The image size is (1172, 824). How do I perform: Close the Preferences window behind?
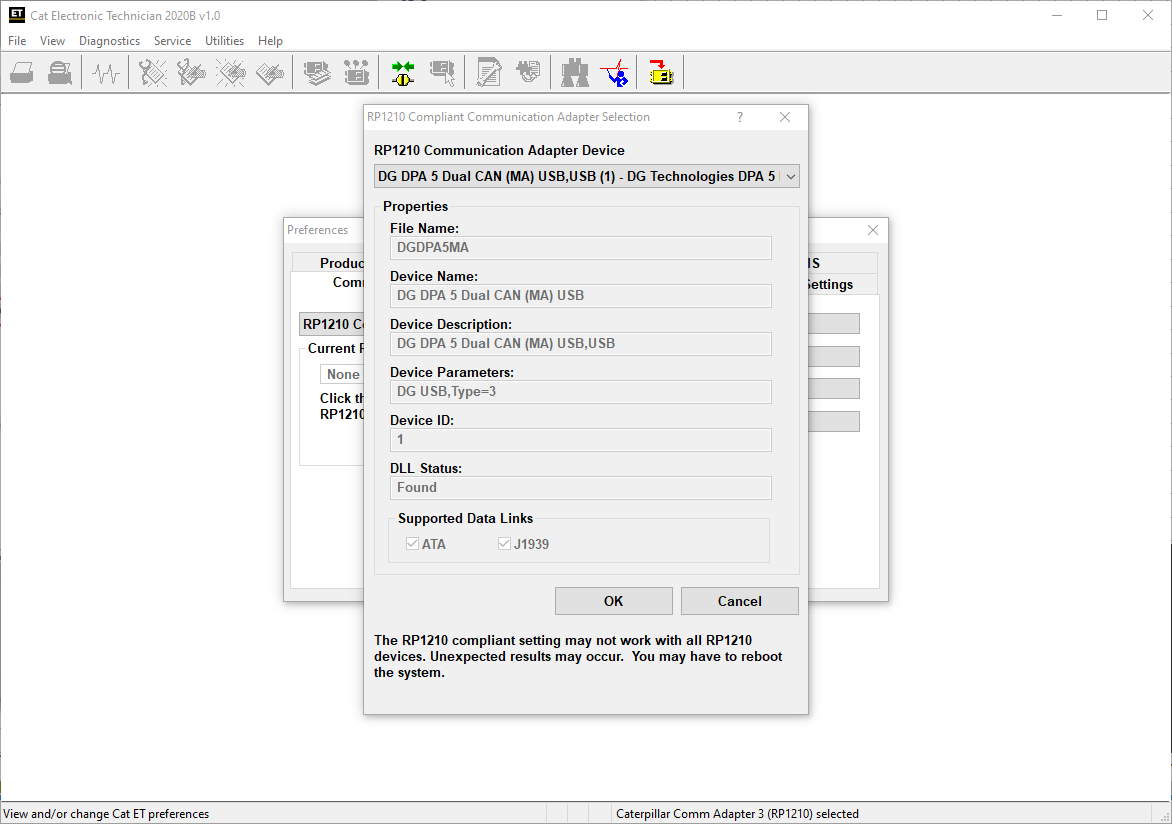872,230
